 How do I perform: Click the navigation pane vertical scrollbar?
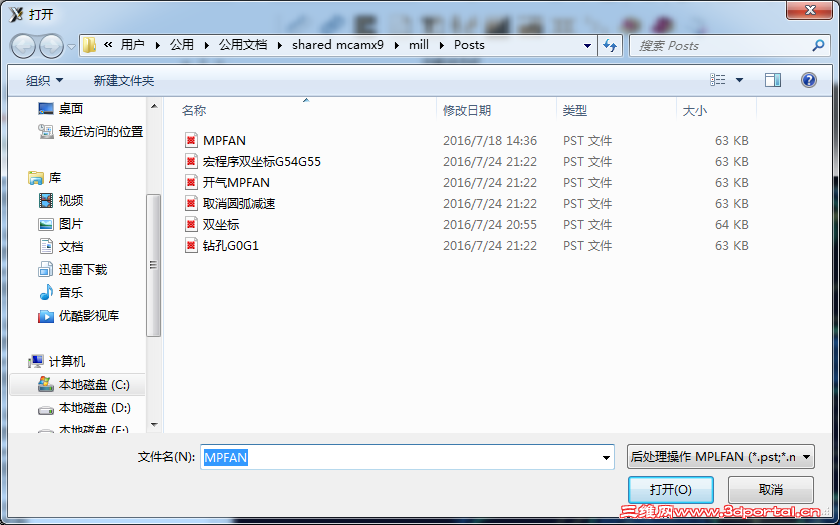pyautogui.click(x=154, y=265)
